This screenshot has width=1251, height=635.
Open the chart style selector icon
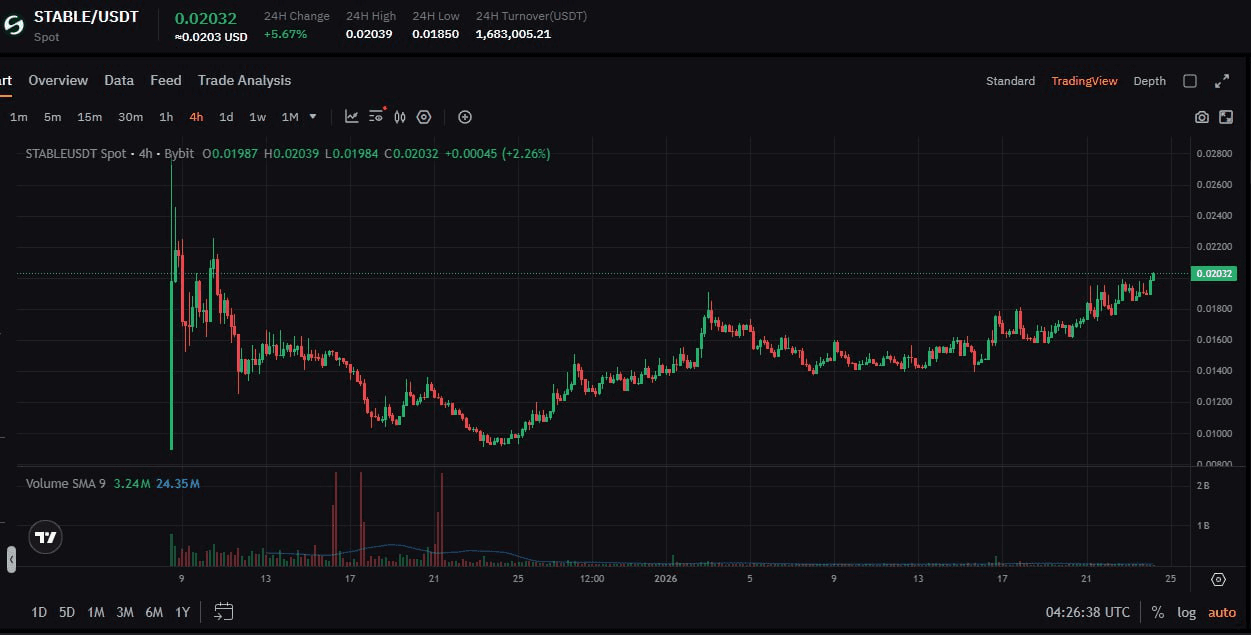pyautogui.click(x=351, y=117)
